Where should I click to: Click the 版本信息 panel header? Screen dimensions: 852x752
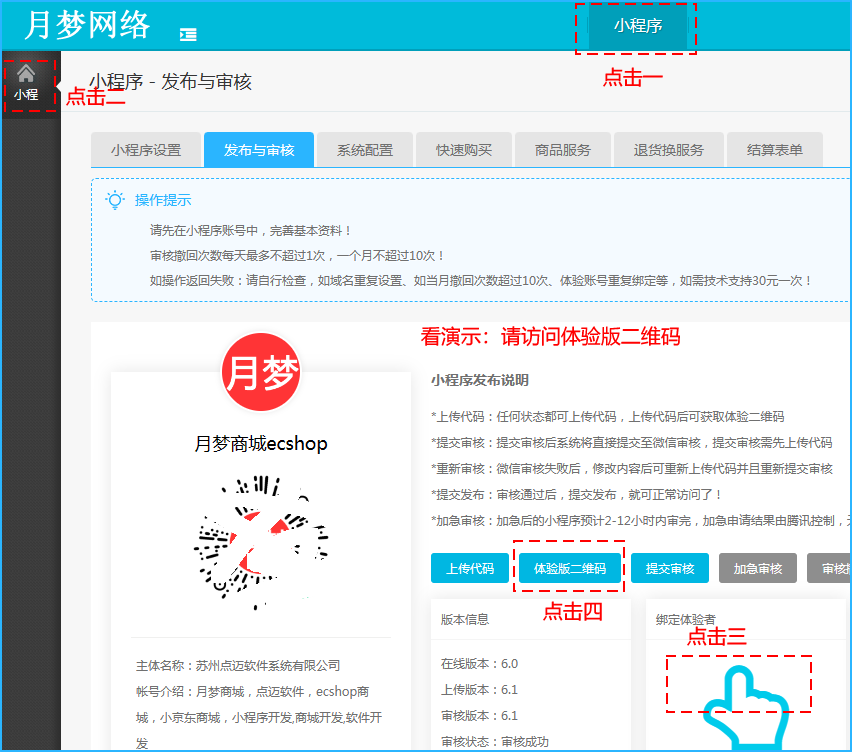click(465, 619)
